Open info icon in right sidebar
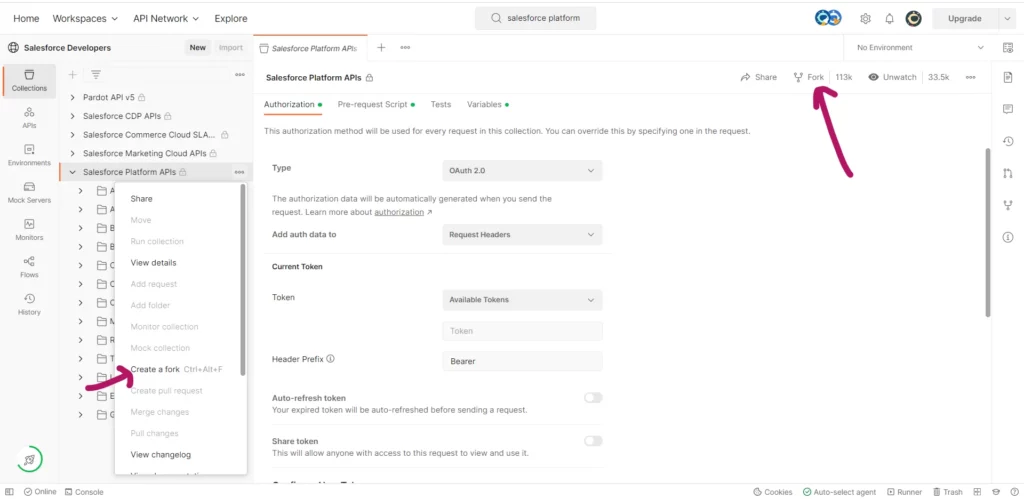 pos(1008,237)
